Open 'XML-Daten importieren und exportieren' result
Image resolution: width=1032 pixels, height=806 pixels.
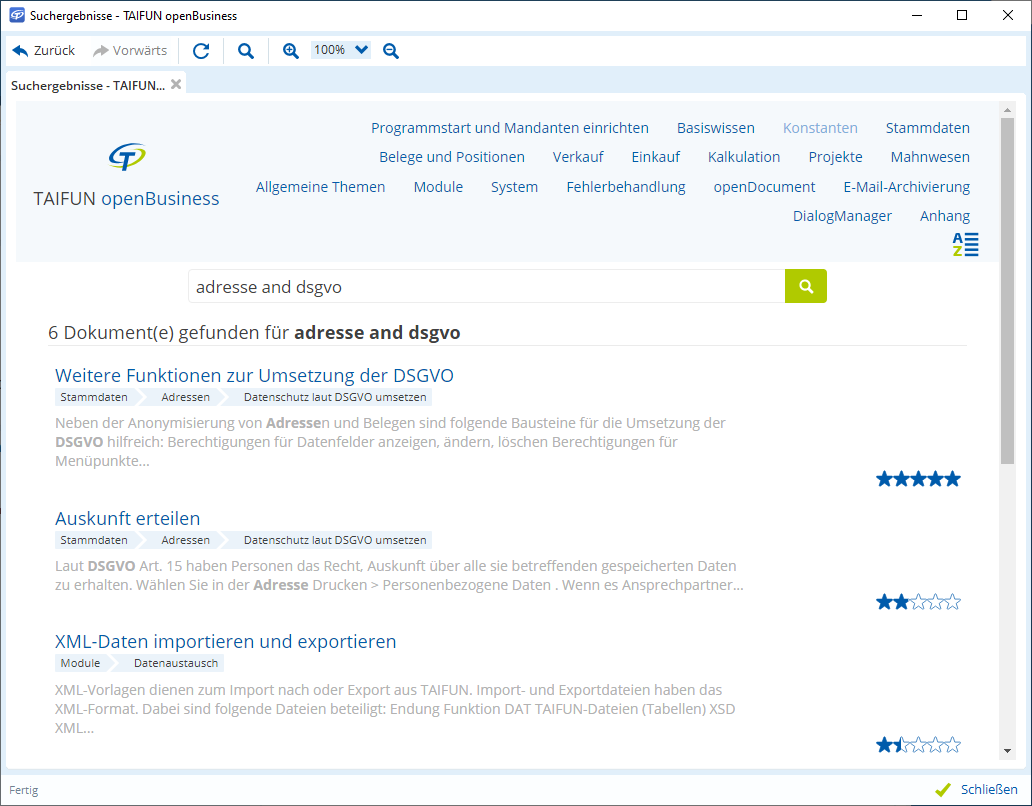tap(225, 641)
